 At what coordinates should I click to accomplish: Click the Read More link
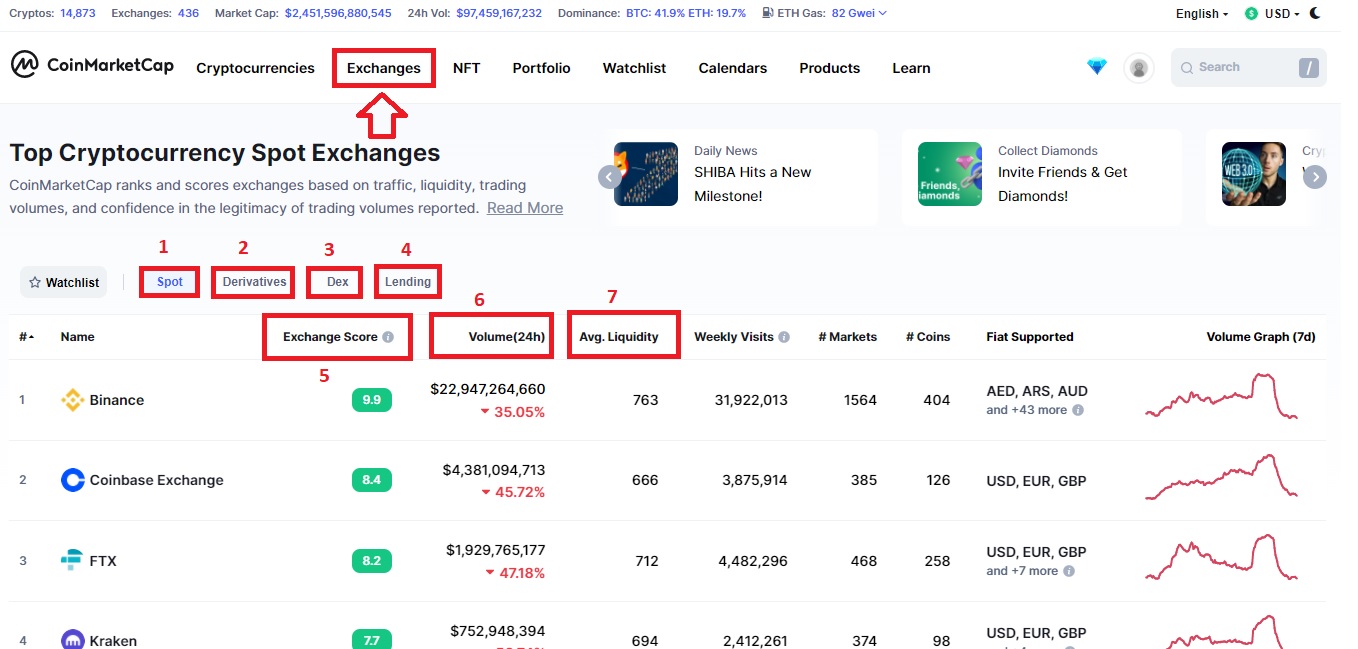tap(525, 208)
